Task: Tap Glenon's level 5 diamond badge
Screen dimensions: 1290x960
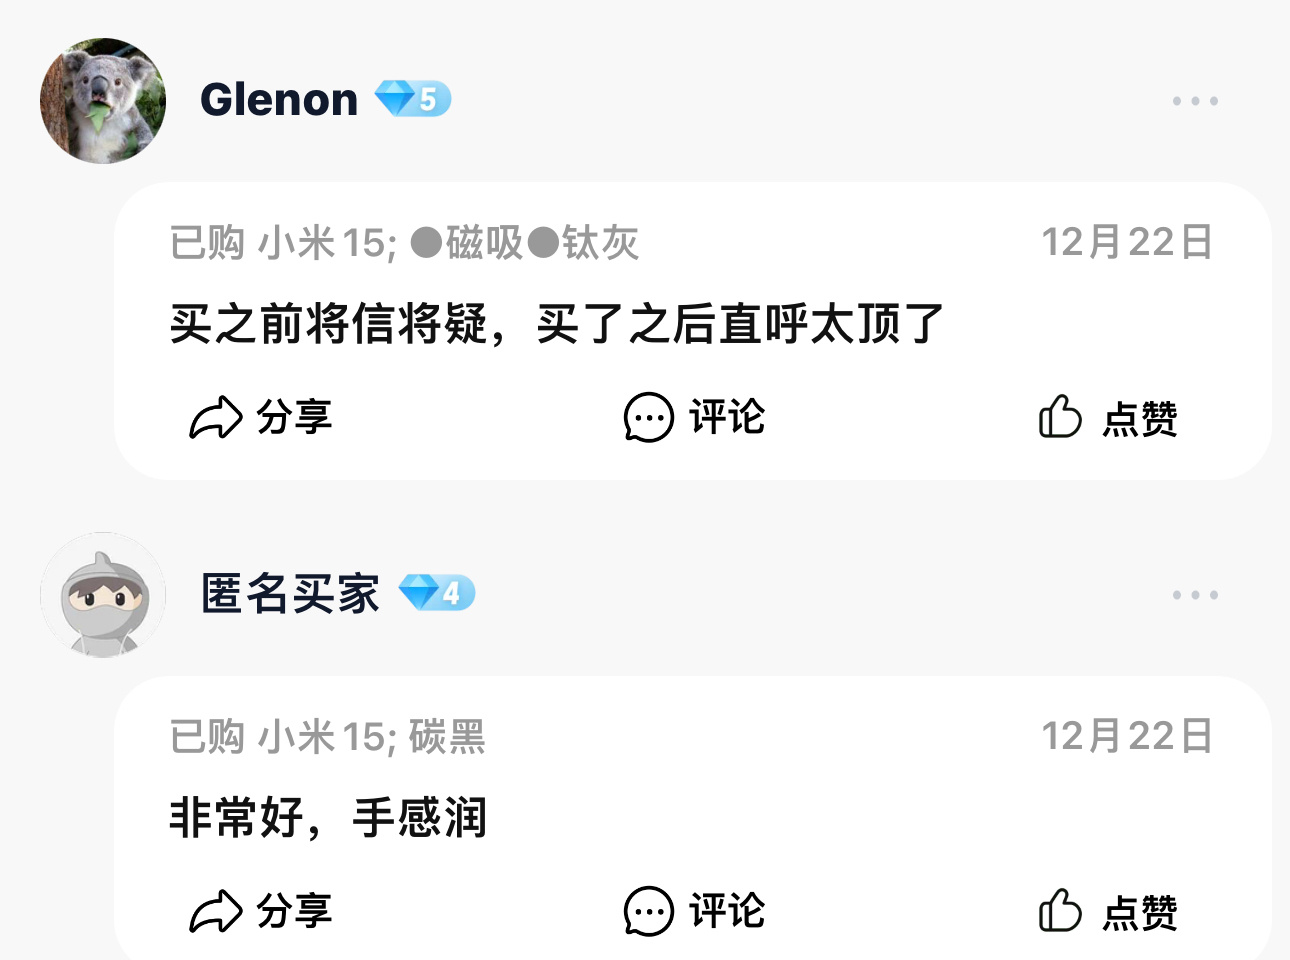Action: coord(413,99)
